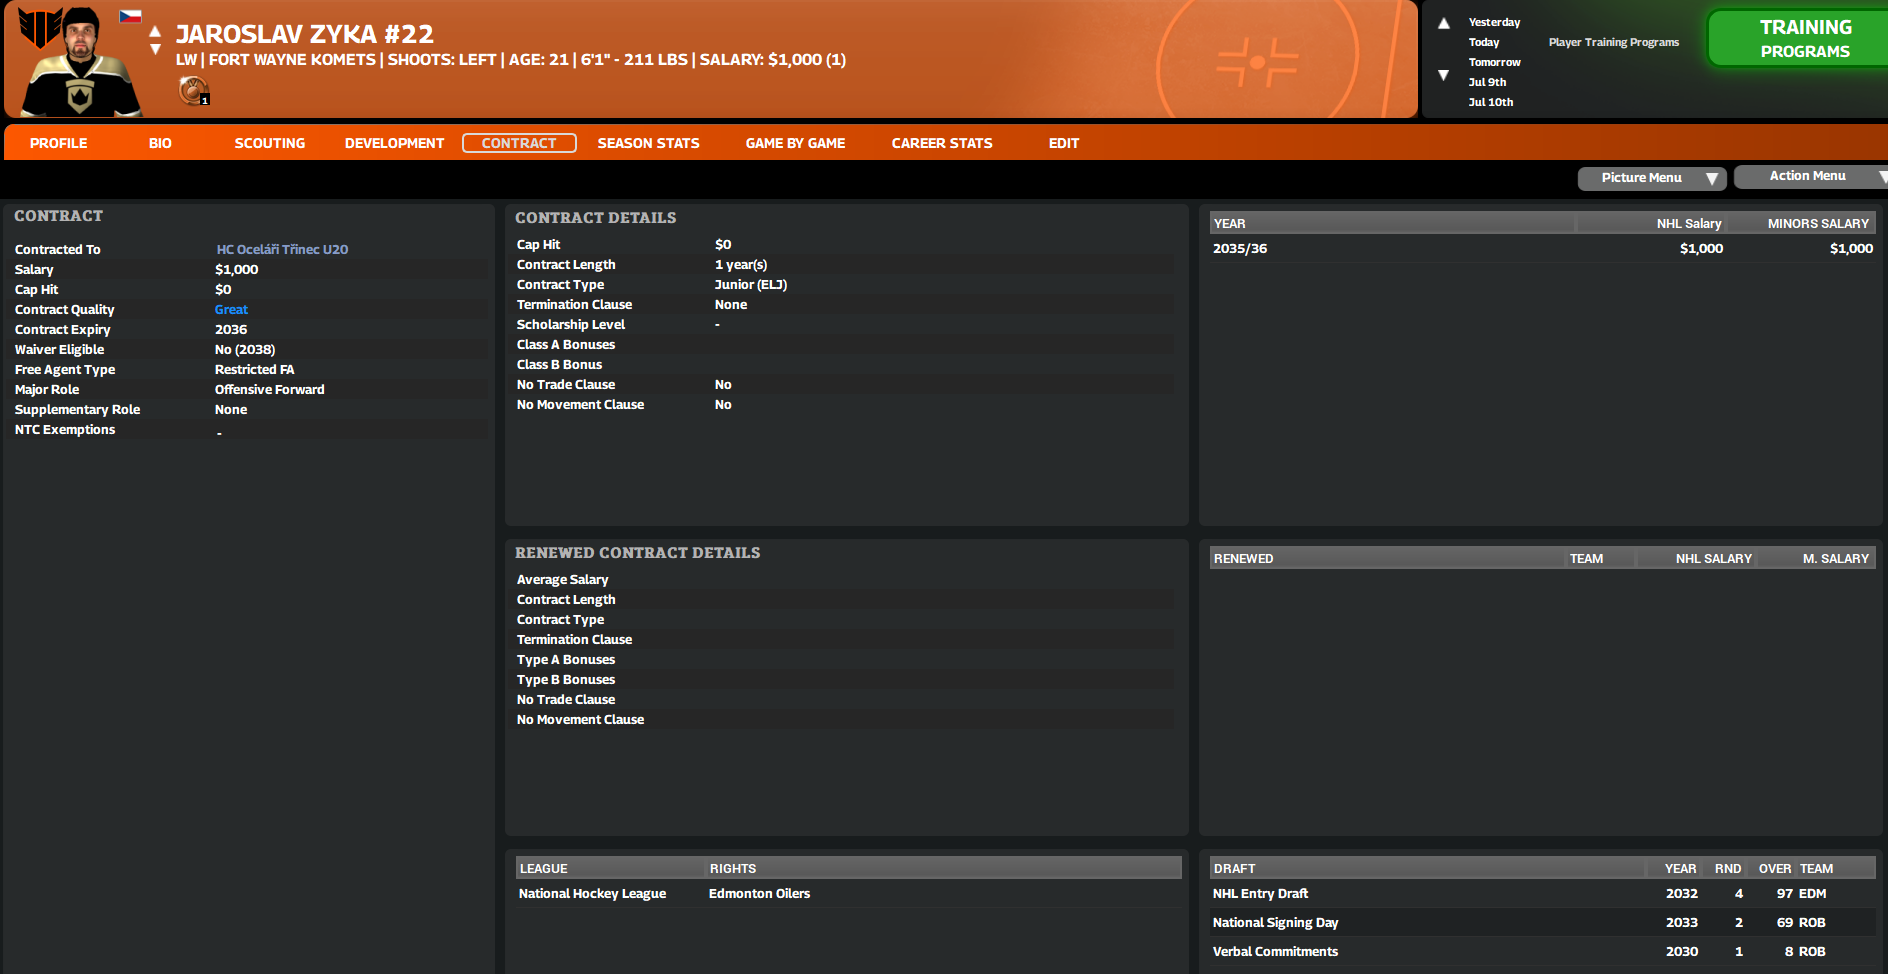The width and height of the screenshot is (1888, 974).
Task: Click the team logo beside player portrait
Action: (x=40, y=27)
